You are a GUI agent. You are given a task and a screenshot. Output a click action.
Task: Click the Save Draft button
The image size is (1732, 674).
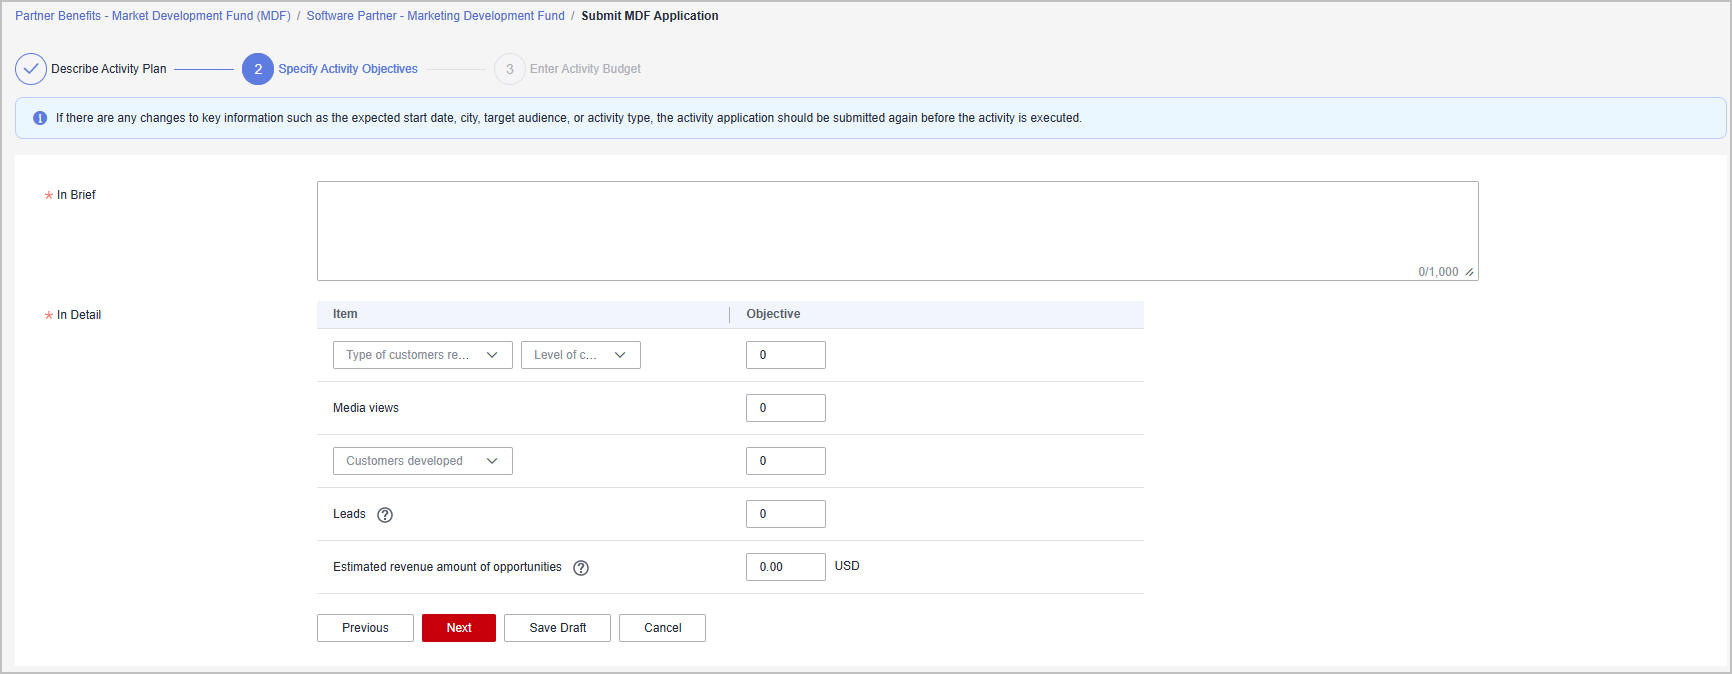click(557, 628)
